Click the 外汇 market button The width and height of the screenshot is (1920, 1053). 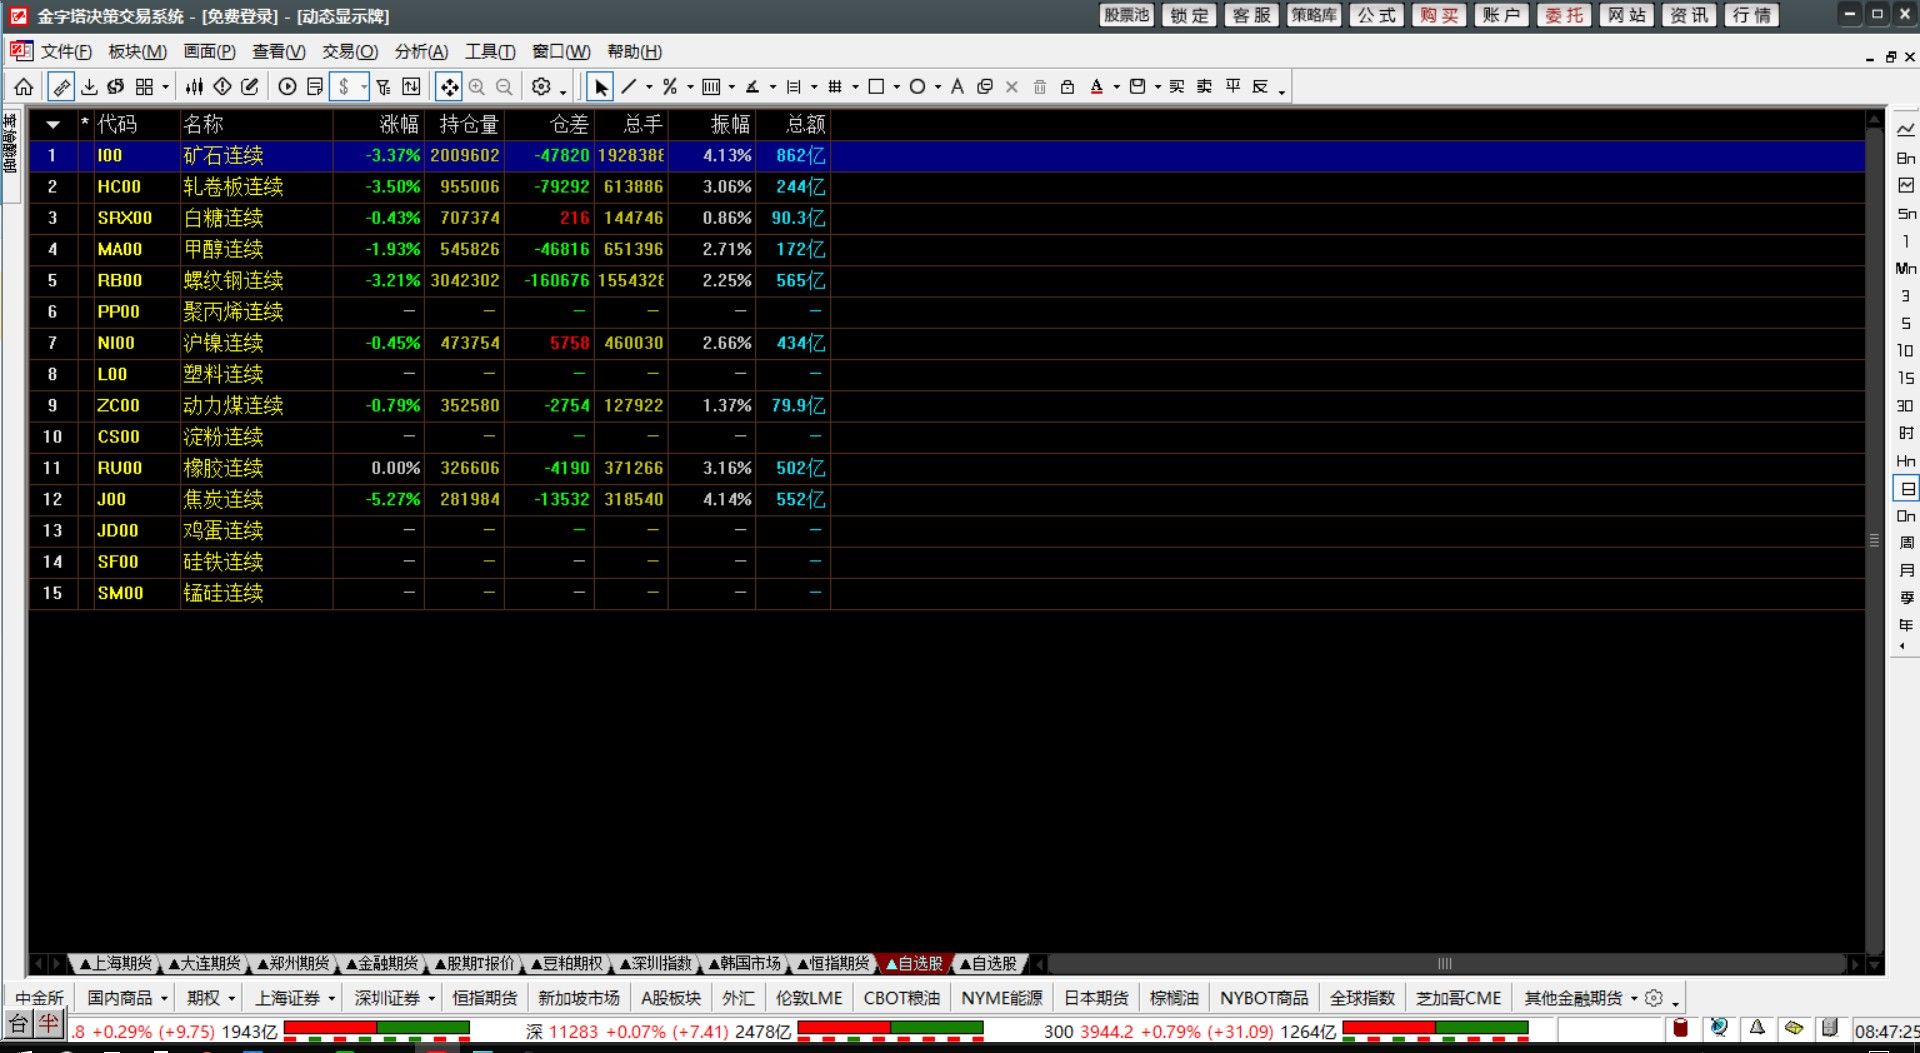[x=738, y=998]
